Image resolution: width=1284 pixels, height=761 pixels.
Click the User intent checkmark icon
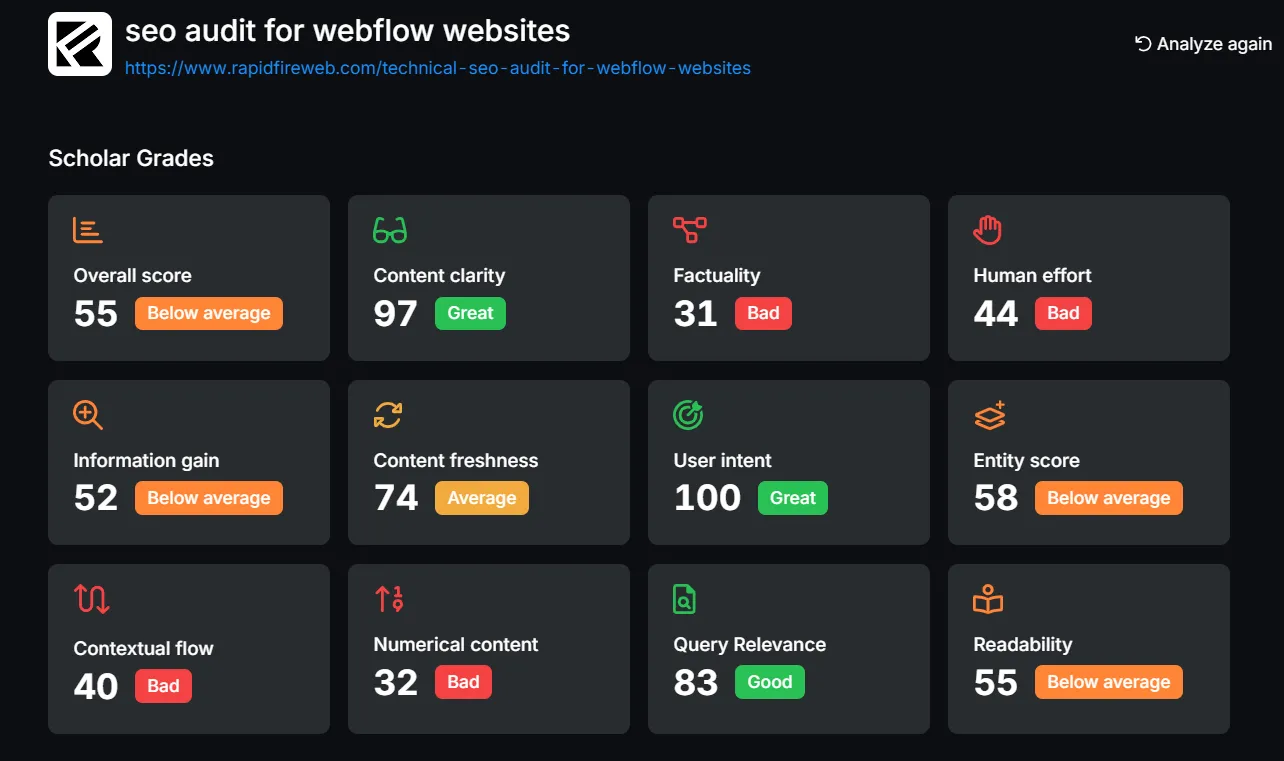(688, 414)
